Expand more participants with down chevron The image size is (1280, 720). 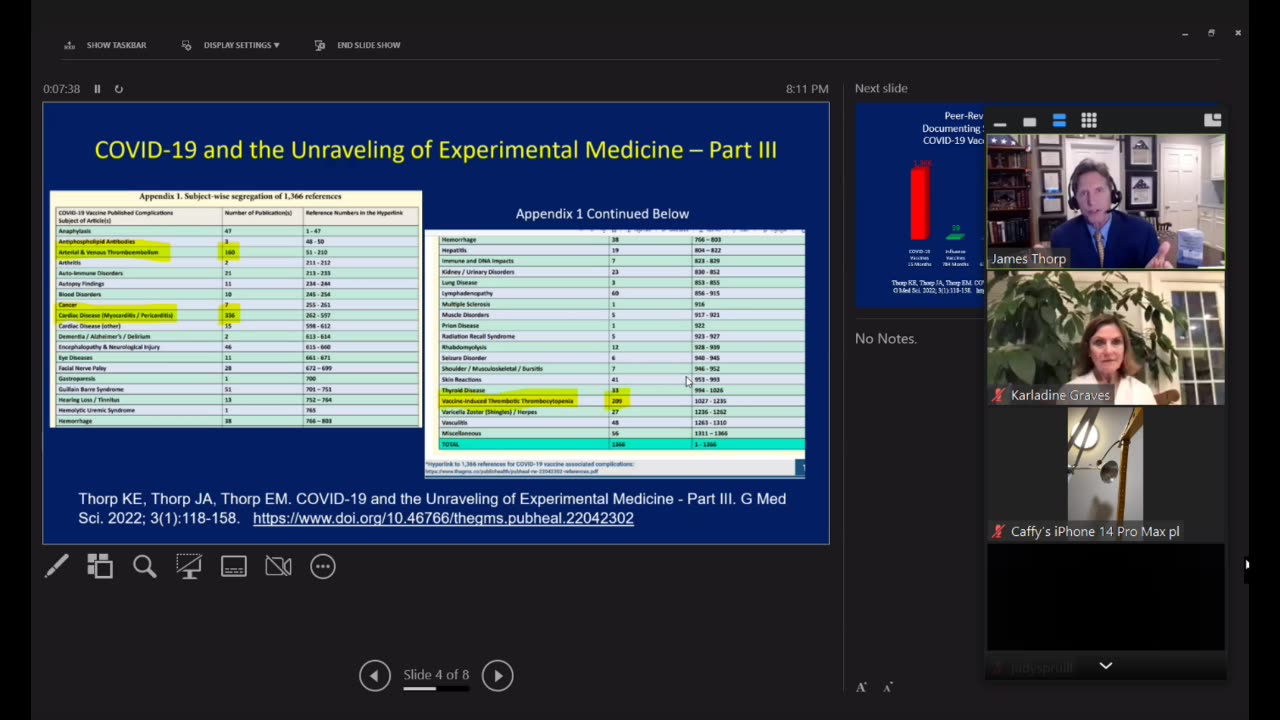[x=1106, y=666]
